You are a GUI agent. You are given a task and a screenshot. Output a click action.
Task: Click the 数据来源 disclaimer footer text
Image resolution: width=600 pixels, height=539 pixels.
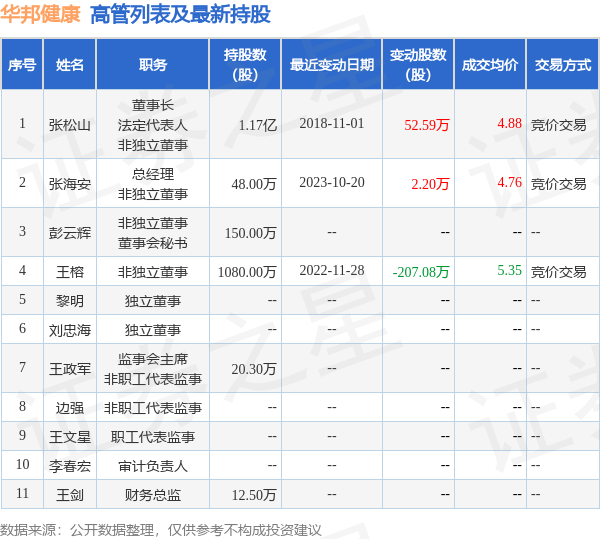click(x=161, y=530)
